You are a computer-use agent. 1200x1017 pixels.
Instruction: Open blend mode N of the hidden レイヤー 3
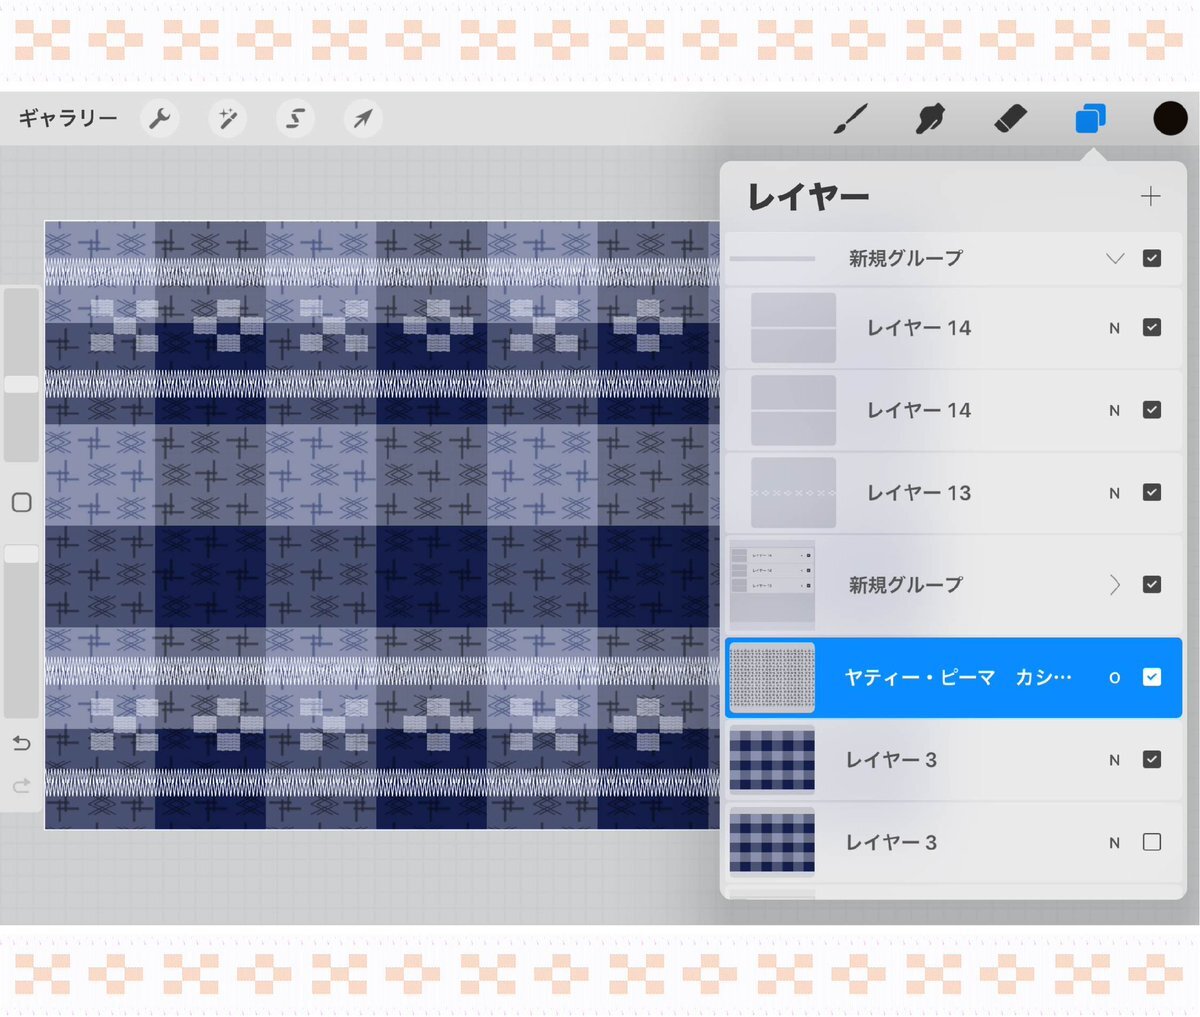[x=1115, y=843]
